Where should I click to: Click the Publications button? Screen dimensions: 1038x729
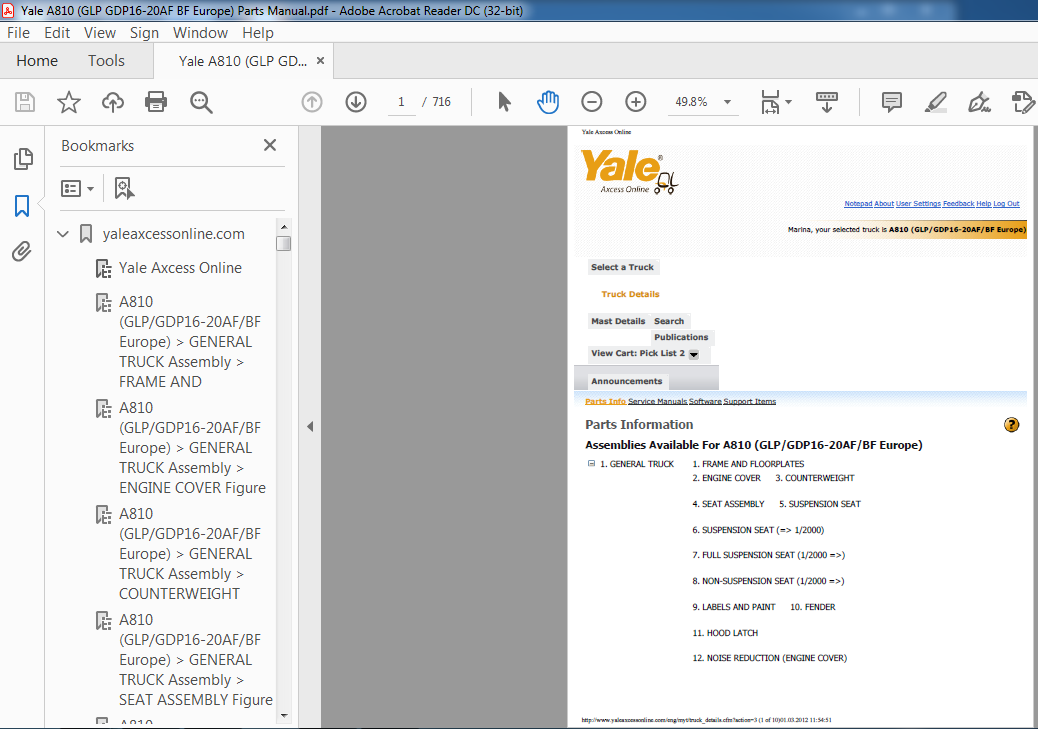coord(681,337)
